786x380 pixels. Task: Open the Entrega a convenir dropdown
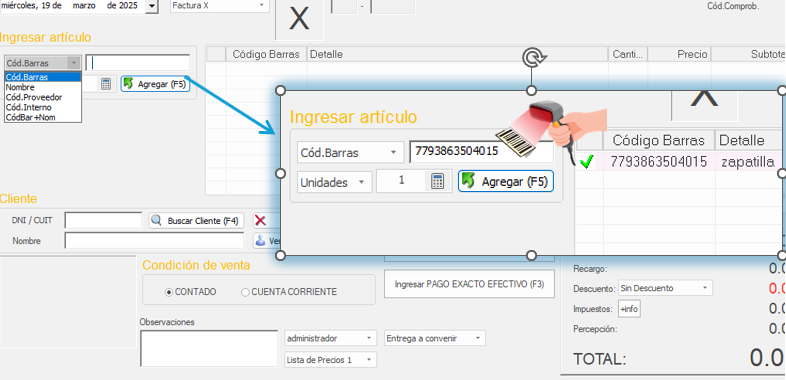coord(435,338)
